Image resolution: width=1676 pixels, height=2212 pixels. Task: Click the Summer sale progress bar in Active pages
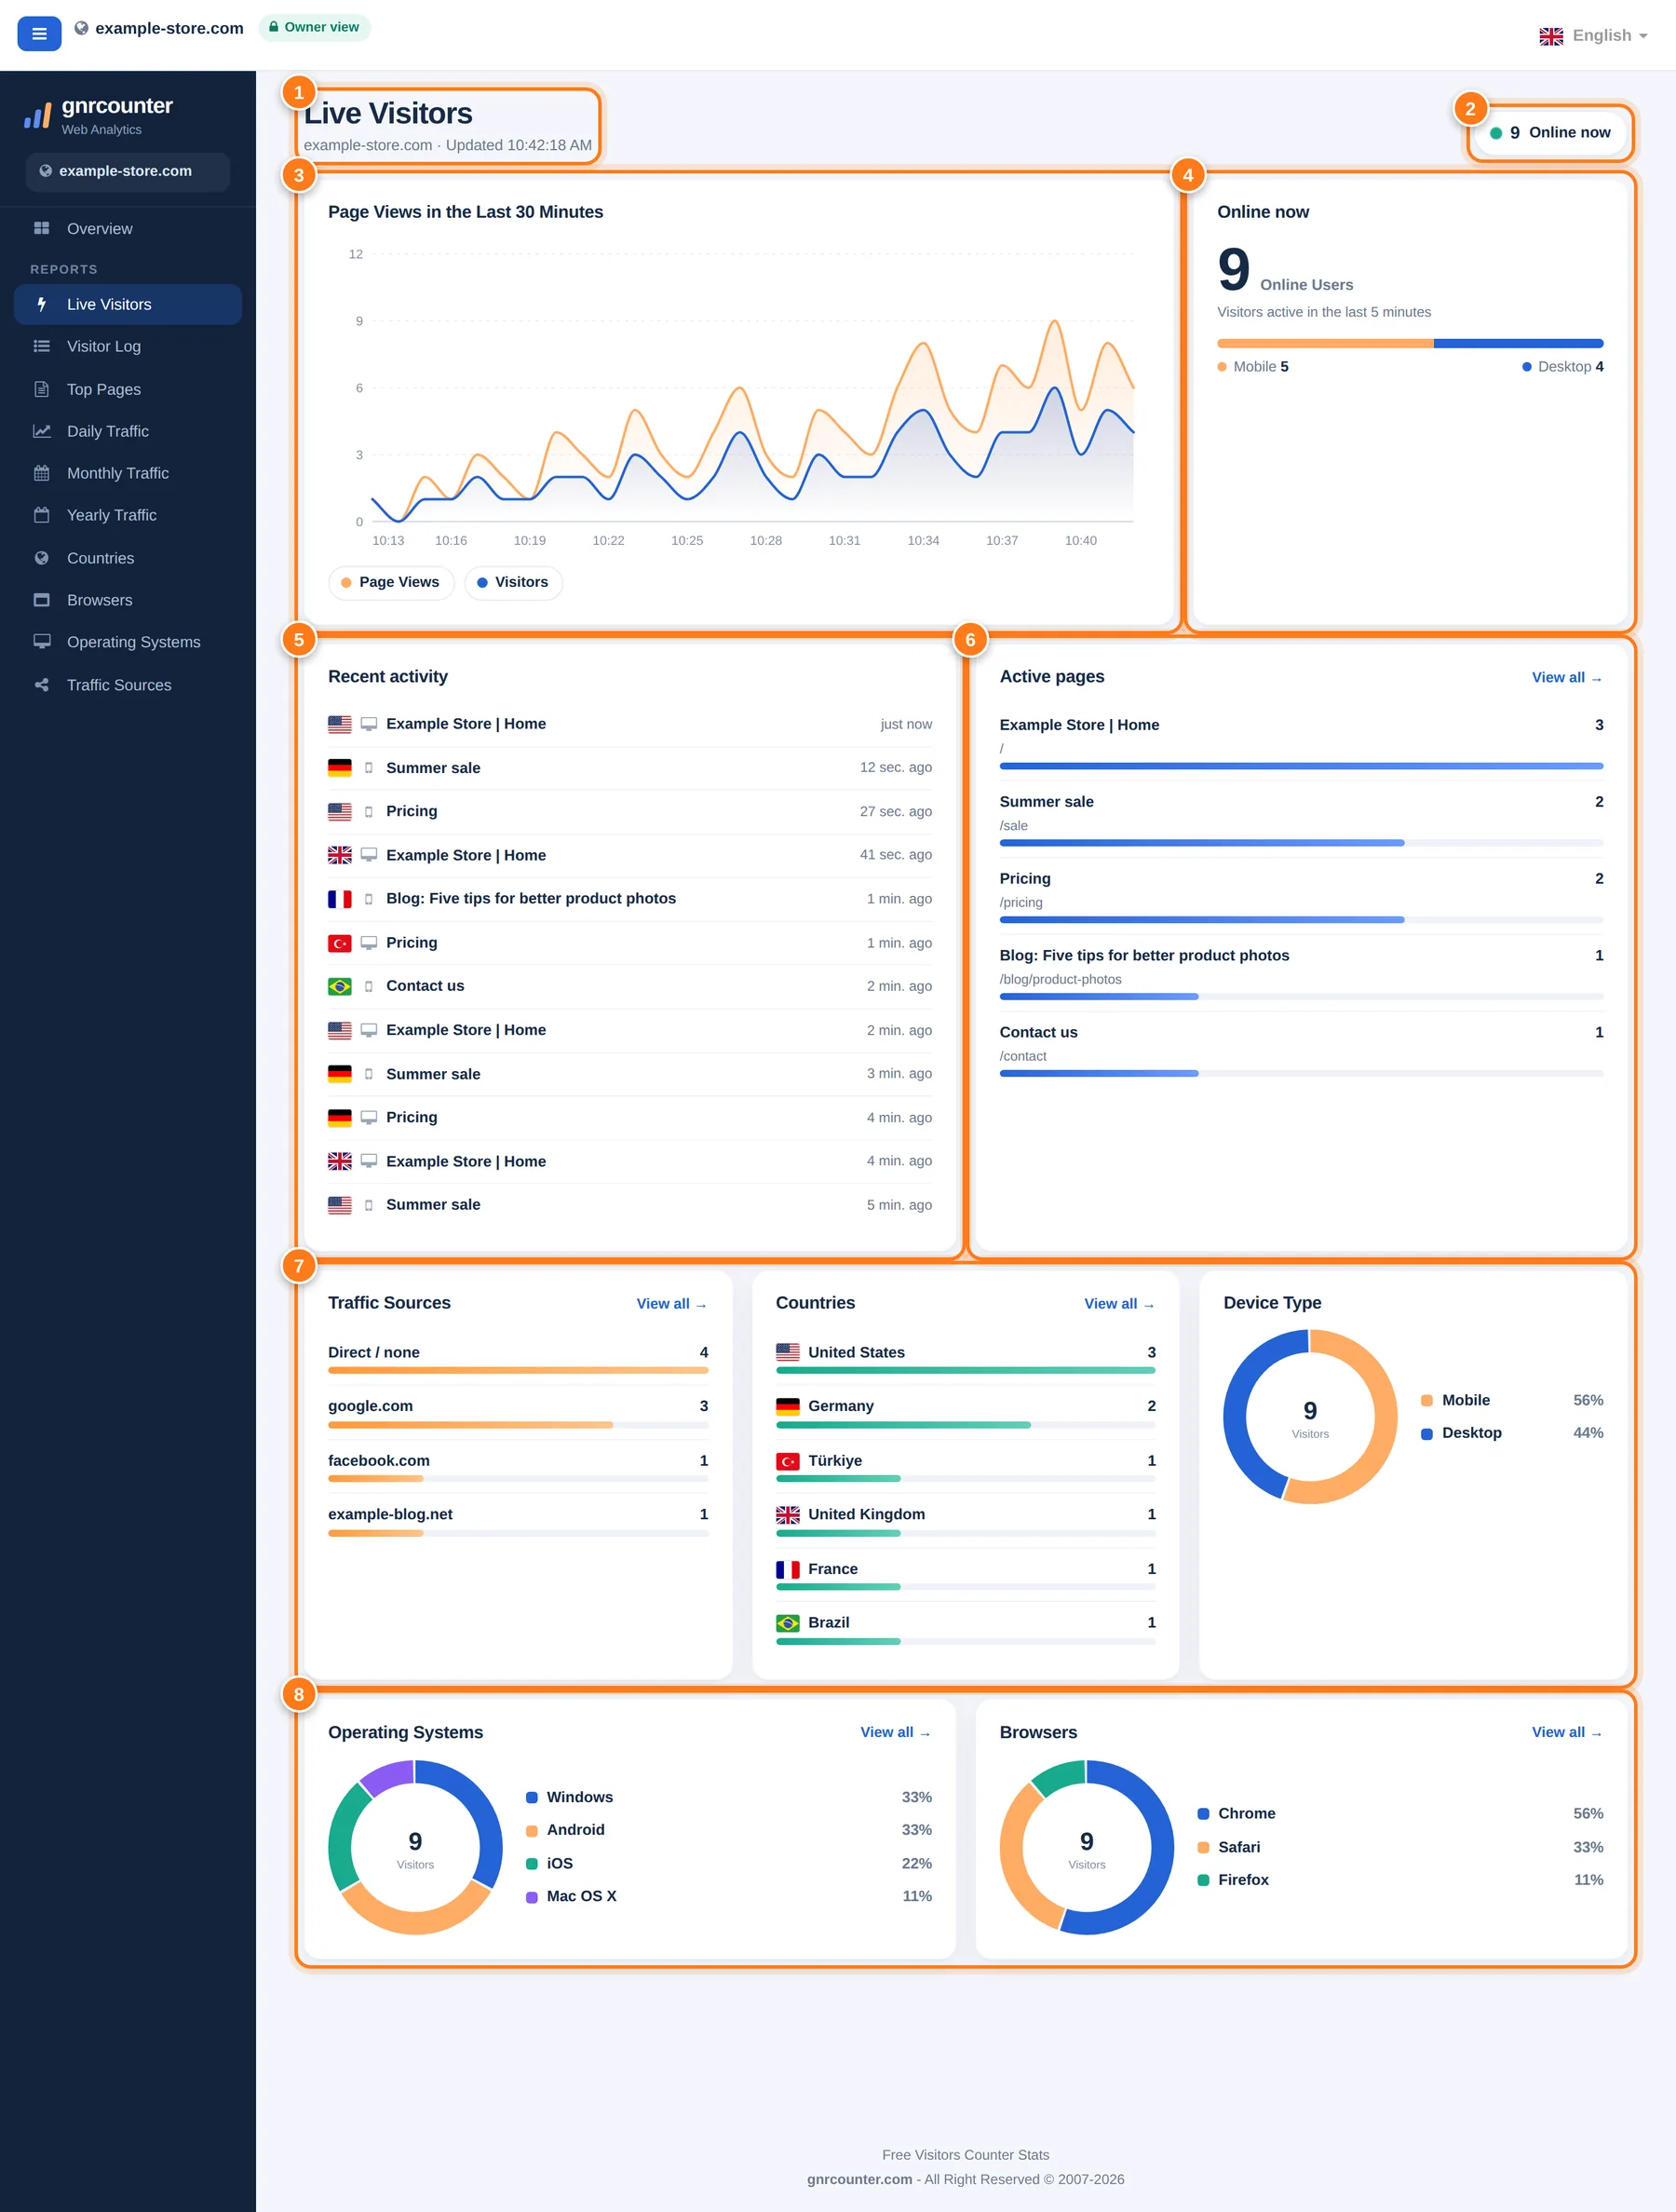click(x=1301, y=843)
